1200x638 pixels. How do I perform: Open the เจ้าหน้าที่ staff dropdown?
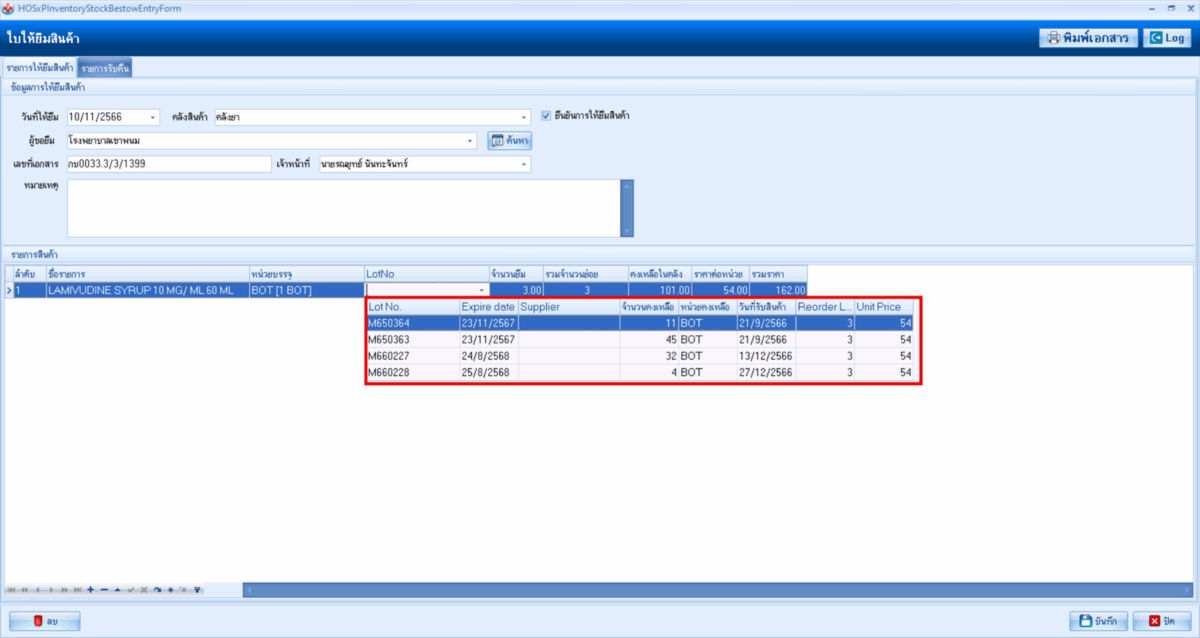point(523,164)
